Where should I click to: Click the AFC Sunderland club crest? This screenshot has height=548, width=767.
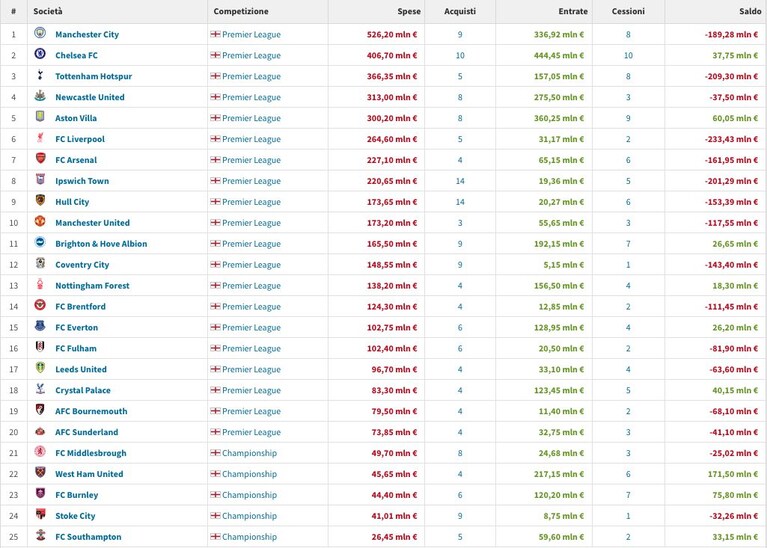(x=40, y=431)
